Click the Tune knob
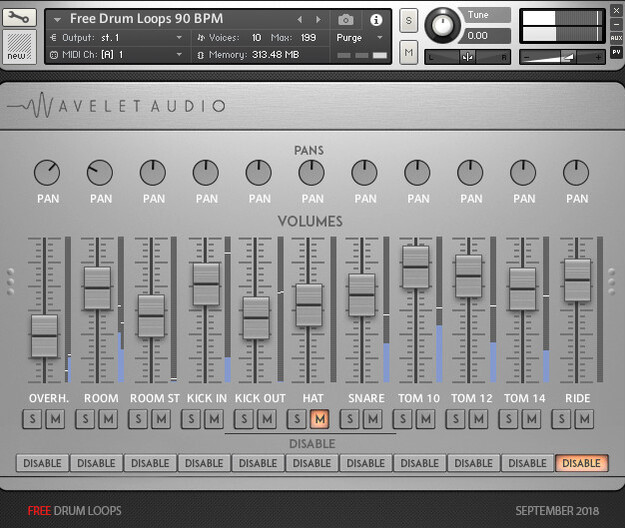This screenshot has height=528, width=625. [x=442, y=25]
